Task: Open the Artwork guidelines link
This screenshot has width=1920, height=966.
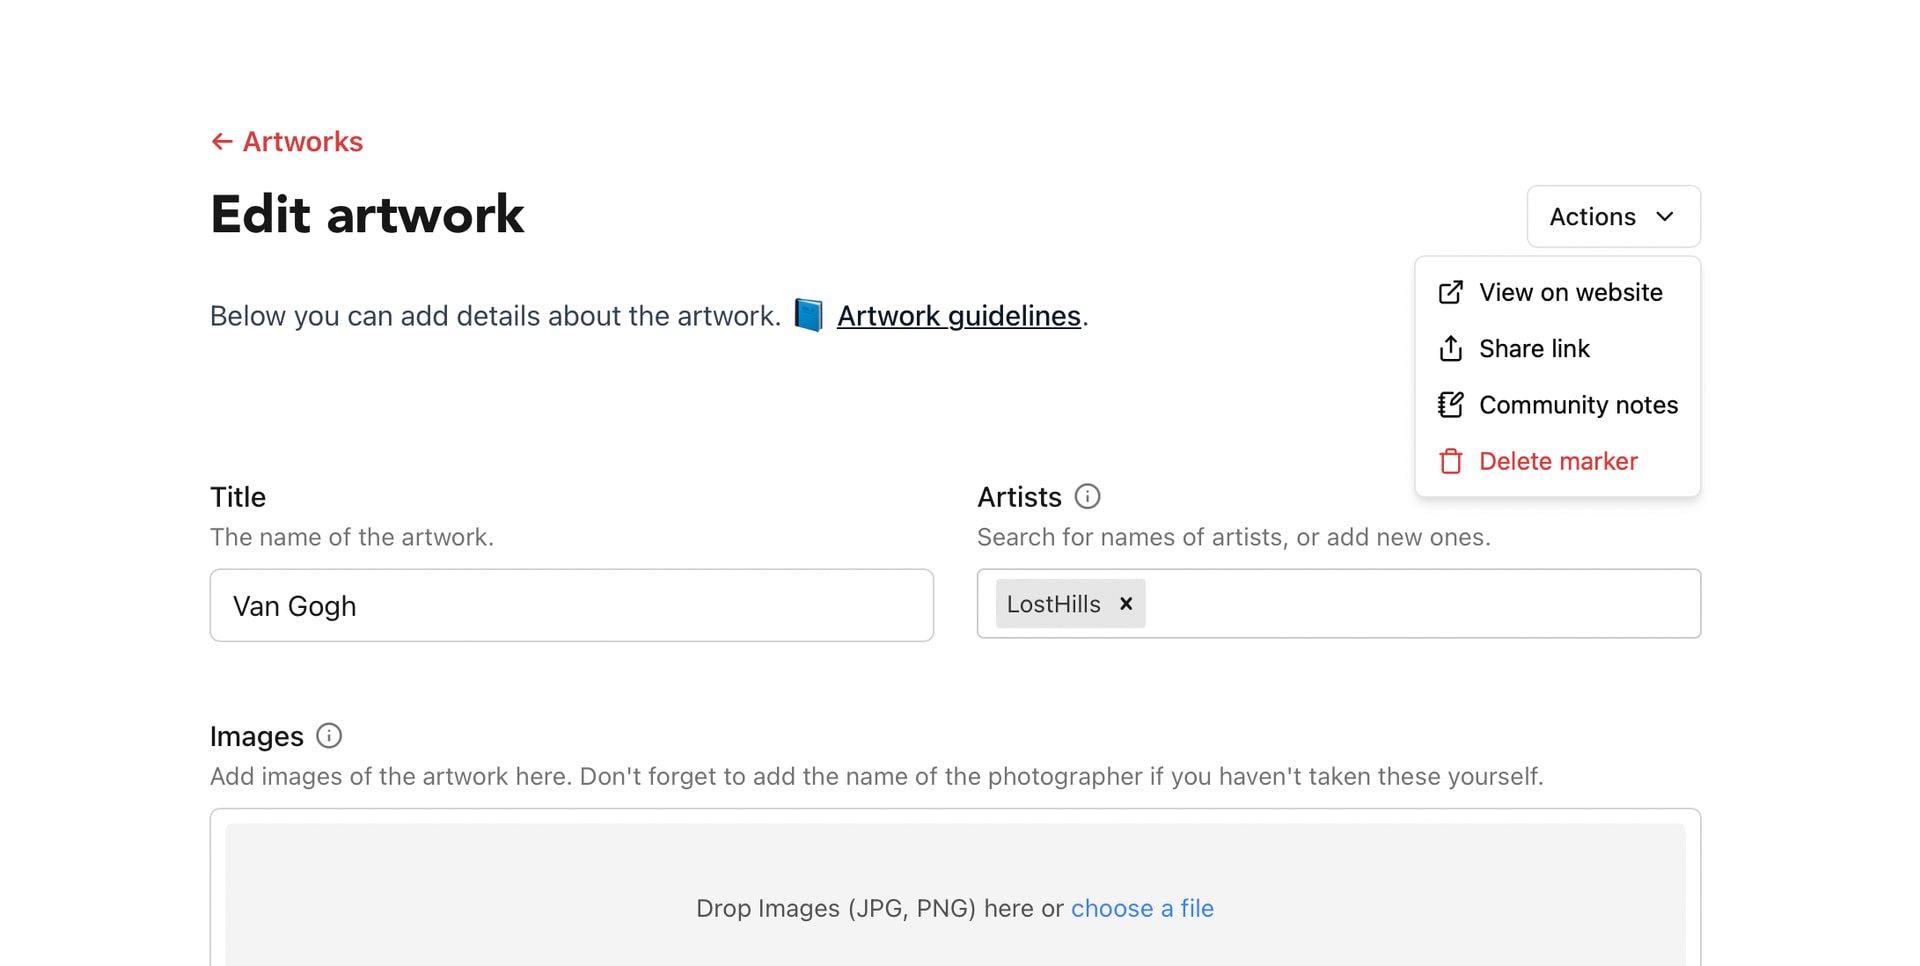Action: (x=958, y=316)
